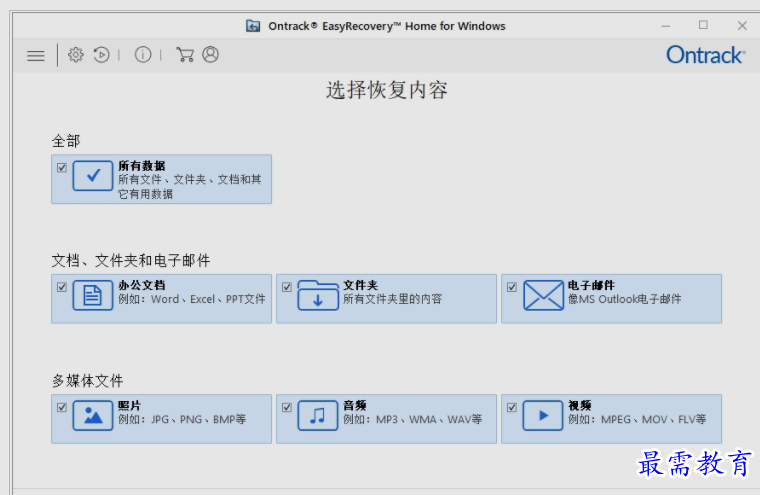Click the 照片 picture icon

point(93,415)
